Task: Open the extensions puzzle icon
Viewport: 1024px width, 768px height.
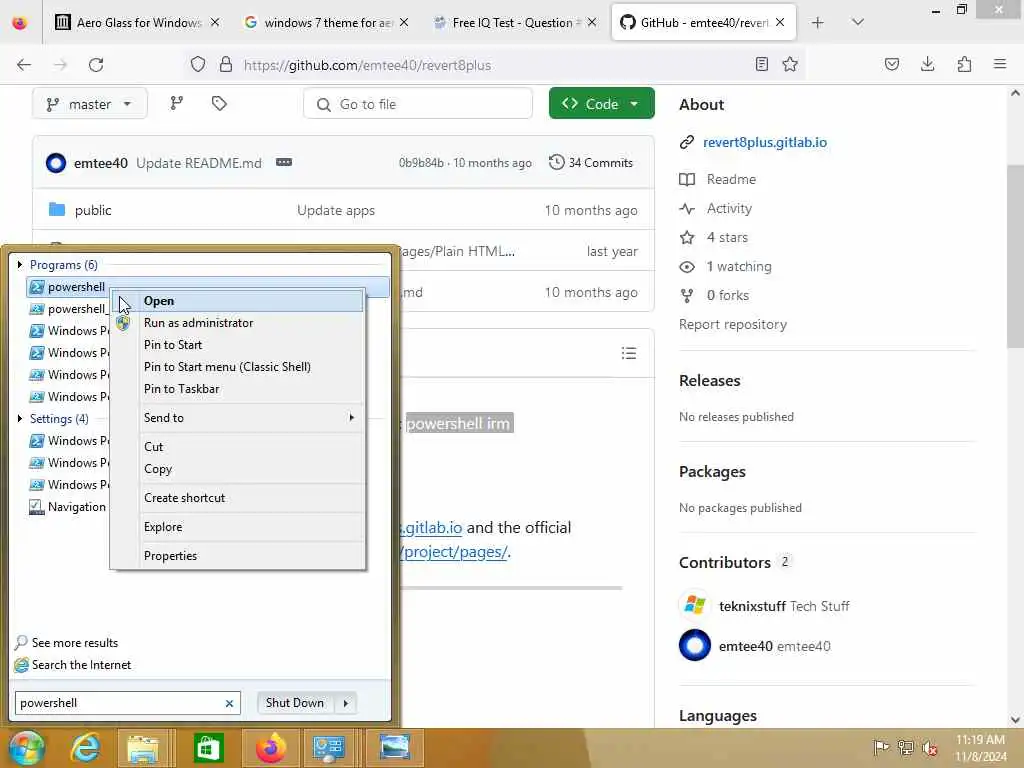Action: point(964,64)
